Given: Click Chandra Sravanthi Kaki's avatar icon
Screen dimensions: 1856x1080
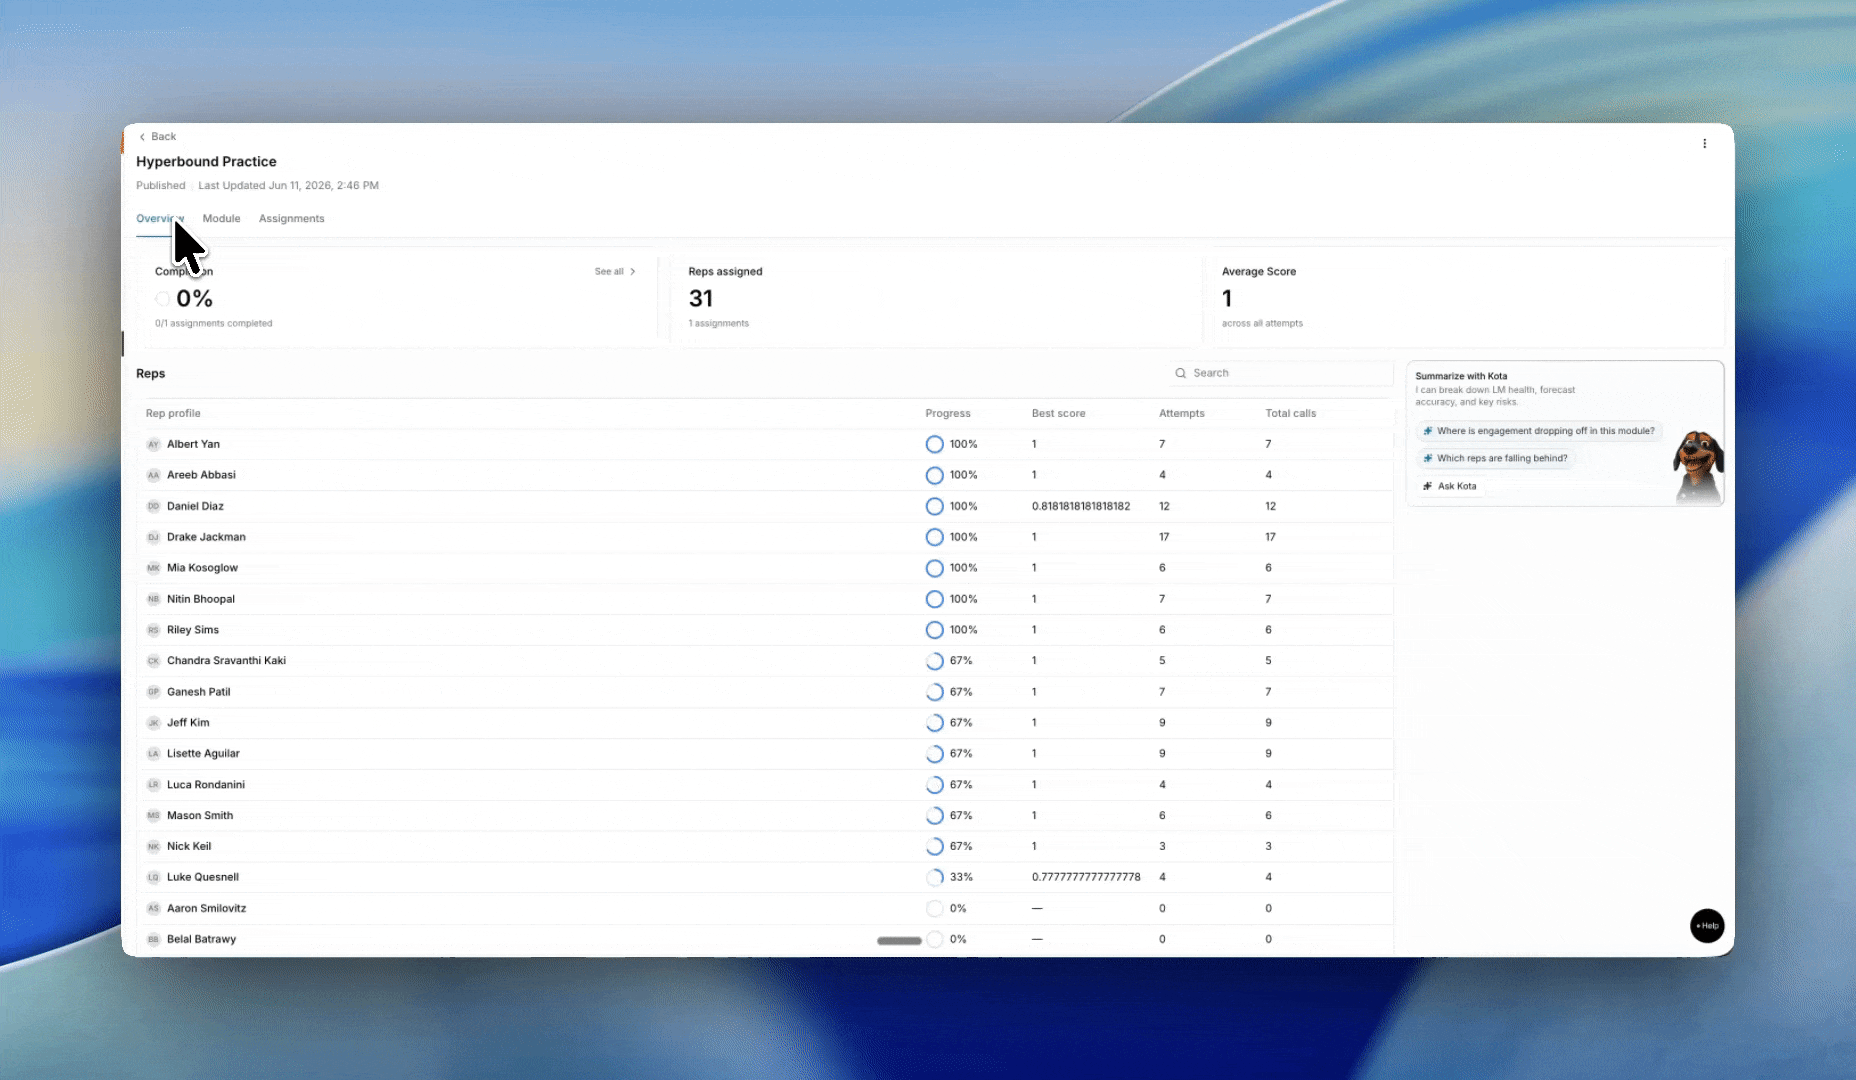Looking at the screenshot, I should (x=153, y=660).
